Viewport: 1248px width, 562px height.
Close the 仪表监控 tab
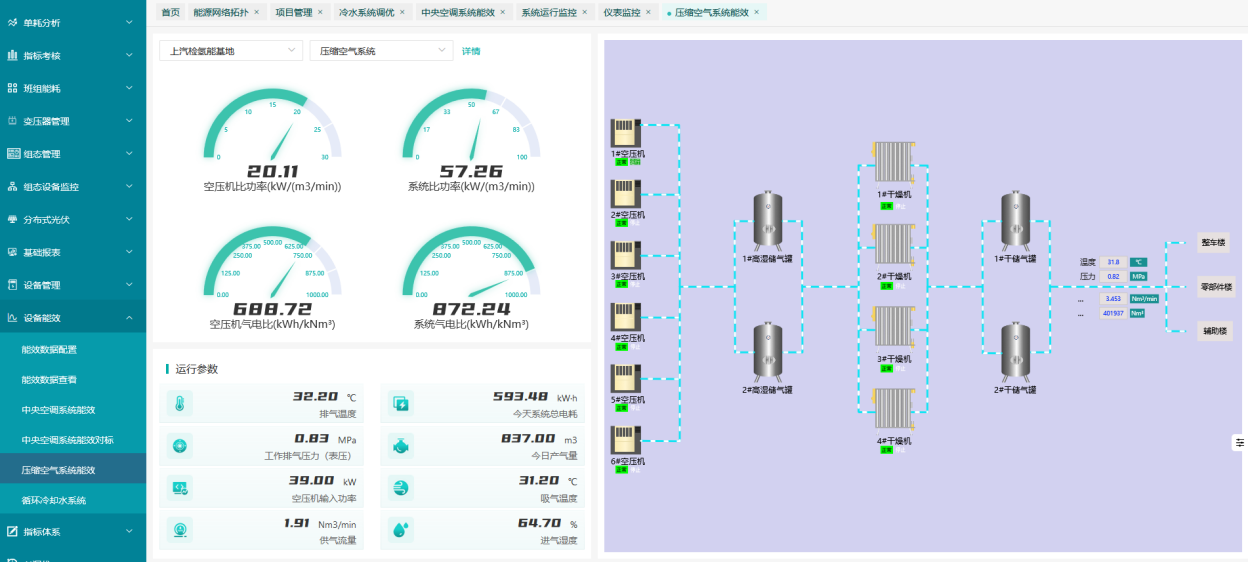click(x=649, y=12)
